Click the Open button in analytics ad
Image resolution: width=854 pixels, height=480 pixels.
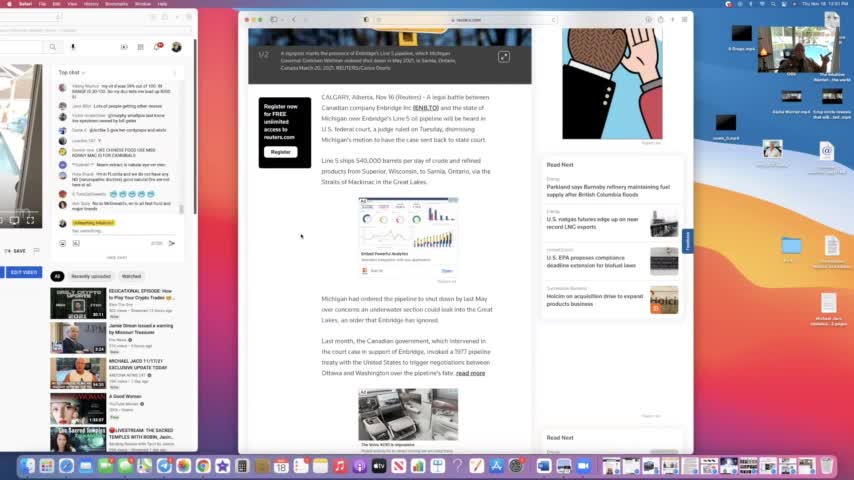(x=447, y=271)
